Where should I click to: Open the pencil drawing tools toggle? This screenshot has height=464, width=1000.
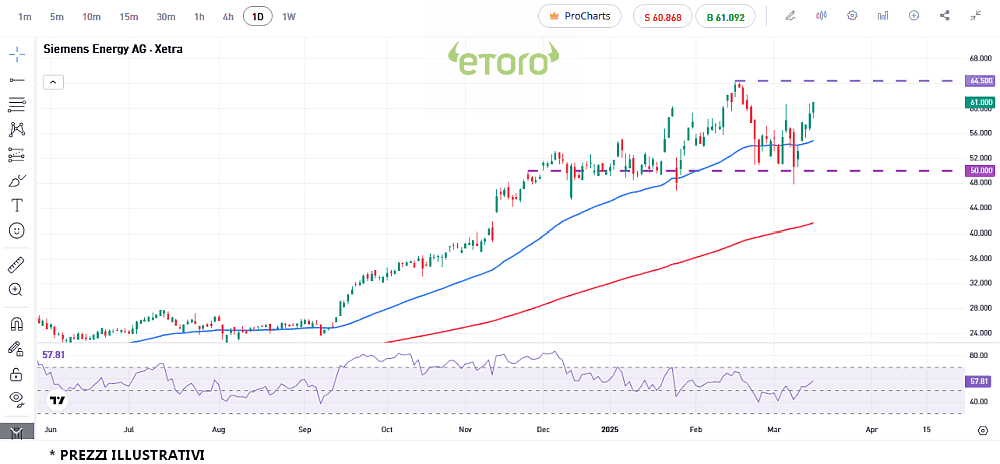tap(790, 16)
